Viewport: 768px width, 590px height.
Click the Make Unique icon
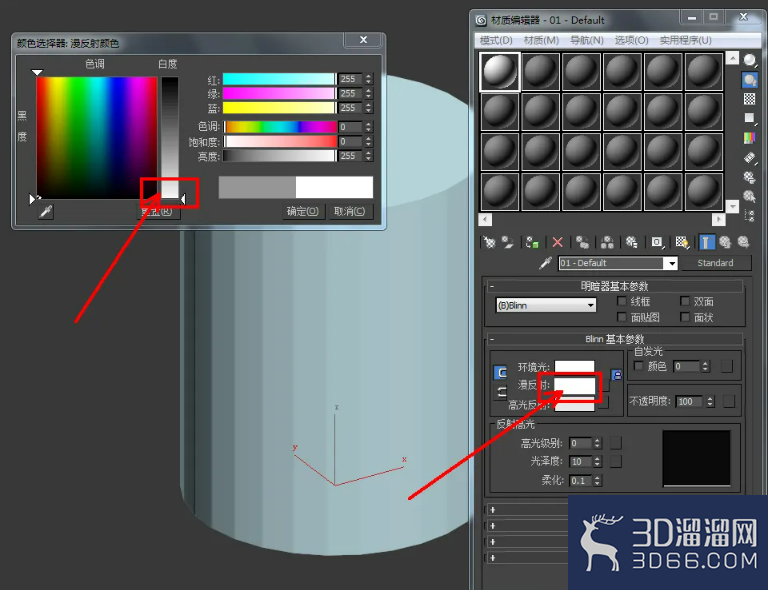(607, 242)
